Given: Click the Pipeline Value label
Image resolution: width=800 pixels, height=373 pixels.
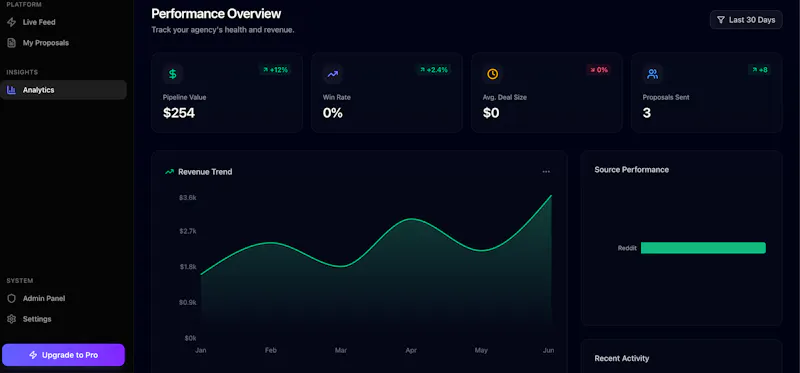Looking at the screenshot, I should pos(185,97).
